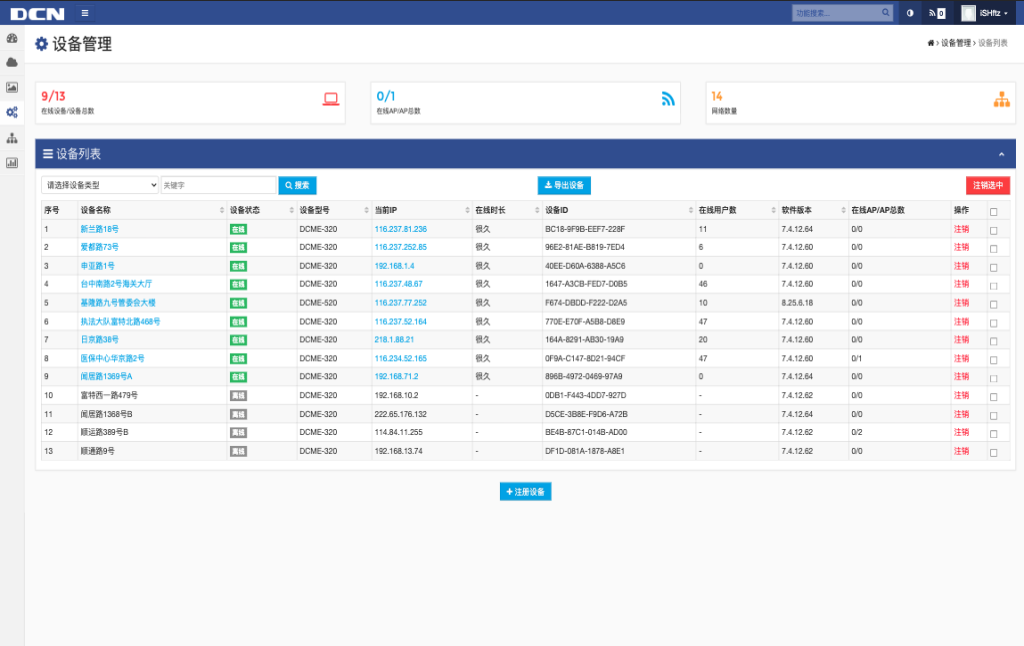Tick the checkbox for row 5 device
Viewport: 1024px width, 646px height.
(x=993, y=303)
